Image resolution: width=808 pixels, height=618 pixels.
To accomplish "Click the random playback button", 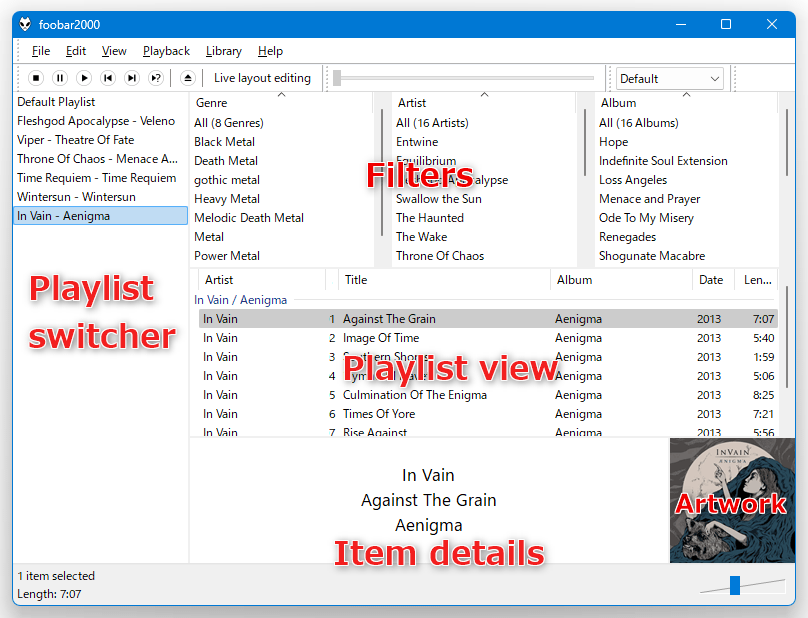I will 156,78.
